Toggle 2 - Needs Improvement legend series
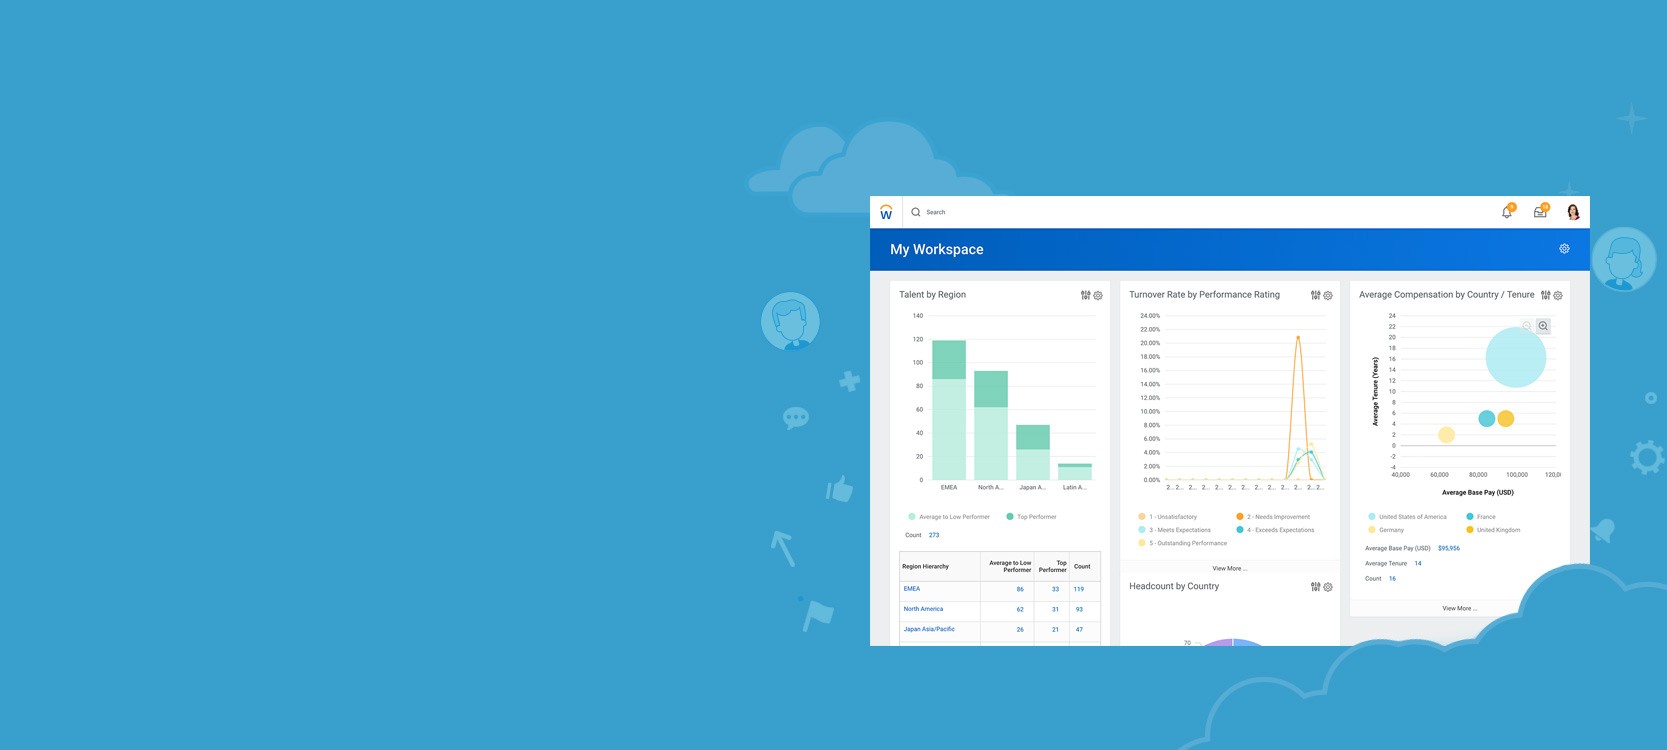Image resolution: width=1667 pixels, height=750 pixels. [x=1277, y=517]
